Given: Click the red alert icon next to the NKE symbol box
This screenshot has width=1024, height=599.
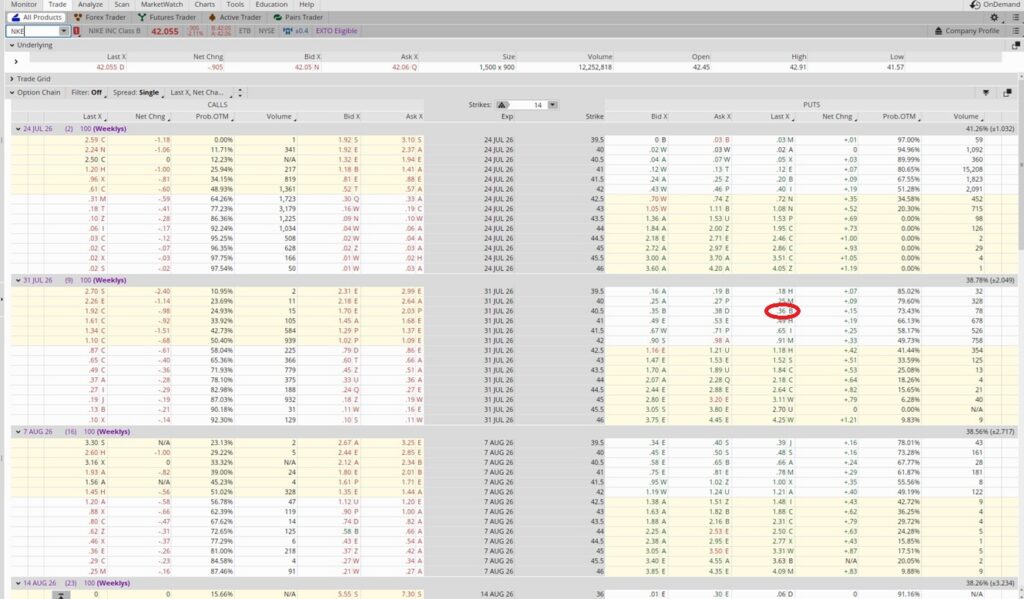Looking at the screenshot, I should click(x=76, y=31).
